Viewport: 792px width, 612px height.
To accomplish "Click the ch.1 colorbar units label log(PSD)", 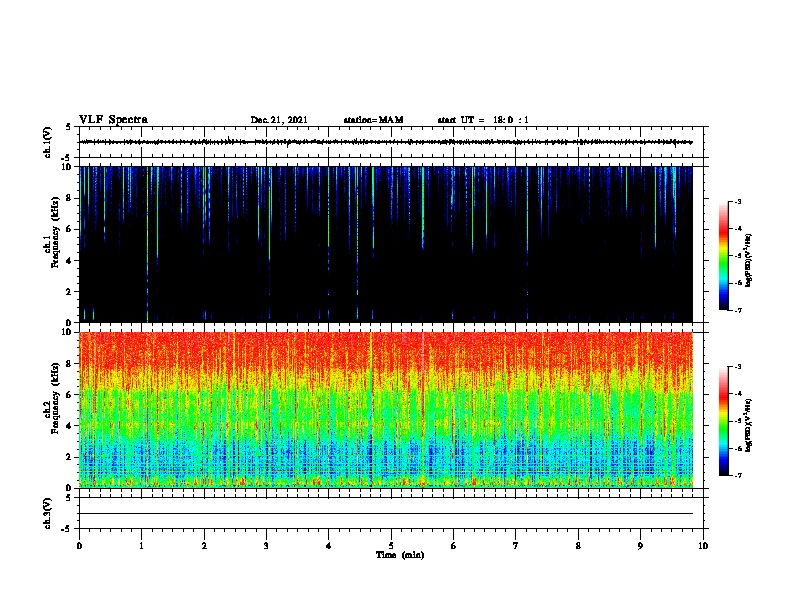I will [x=748, y=260].
